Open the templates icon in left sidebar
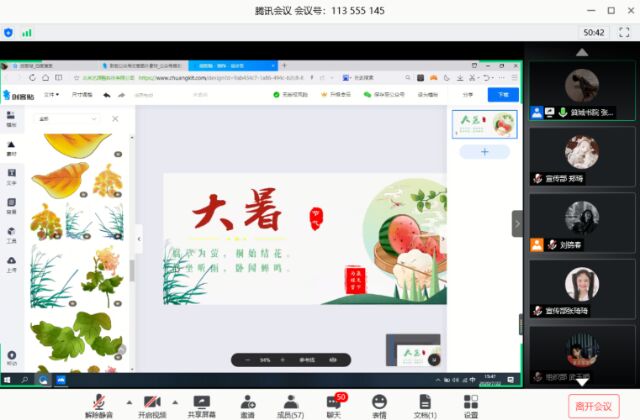This screenshot has height=420, width=640. [x=11, y=119]
